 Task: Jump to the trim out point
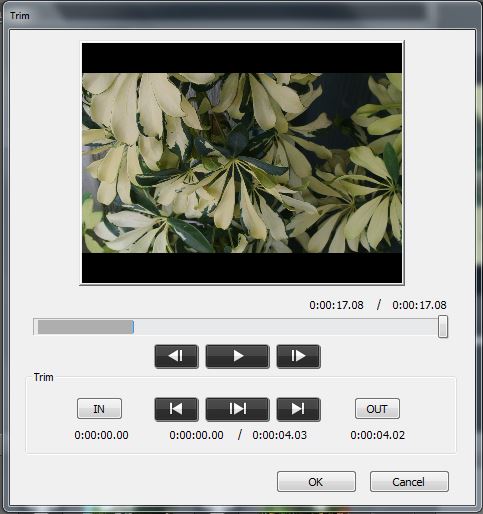pyautogui.click(x=298, y=409)
